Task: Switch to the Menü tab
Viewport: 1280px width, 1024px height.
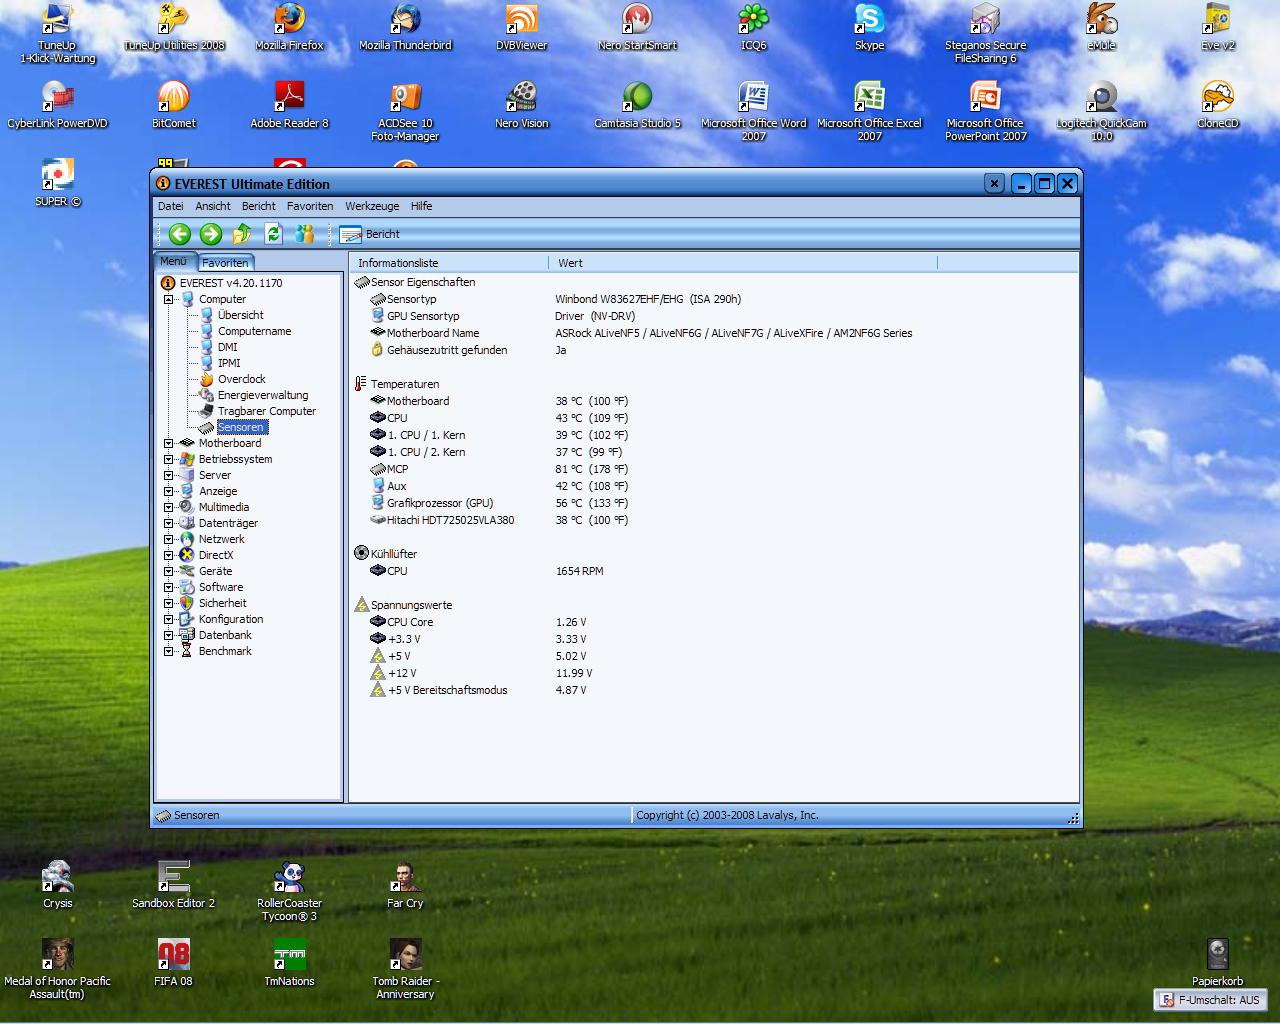Action: (x=174, y=262)
